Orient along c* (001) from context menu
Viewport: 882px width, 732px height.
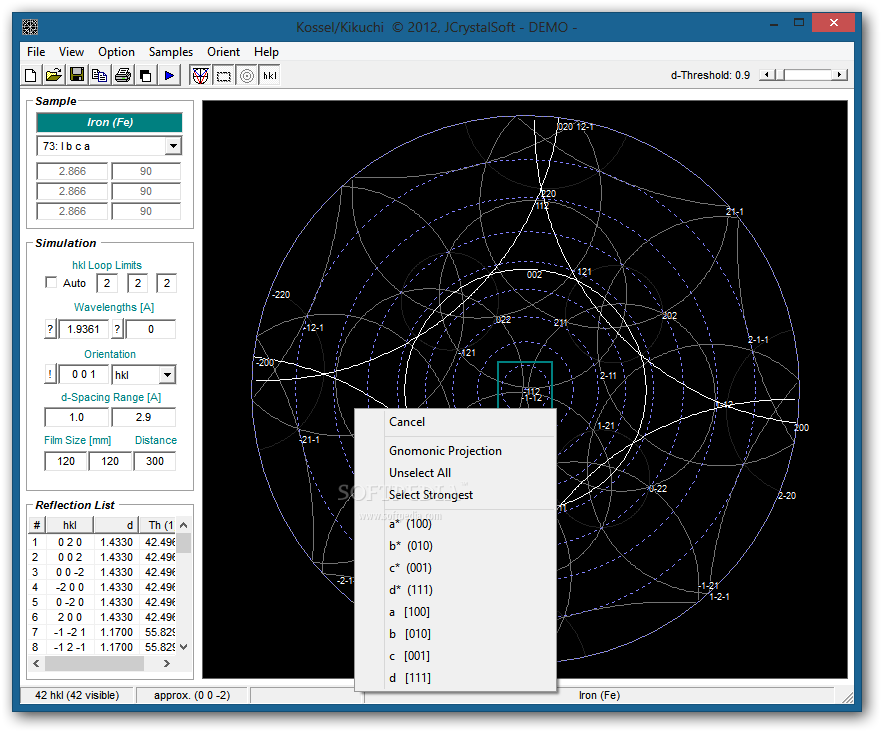456,568
